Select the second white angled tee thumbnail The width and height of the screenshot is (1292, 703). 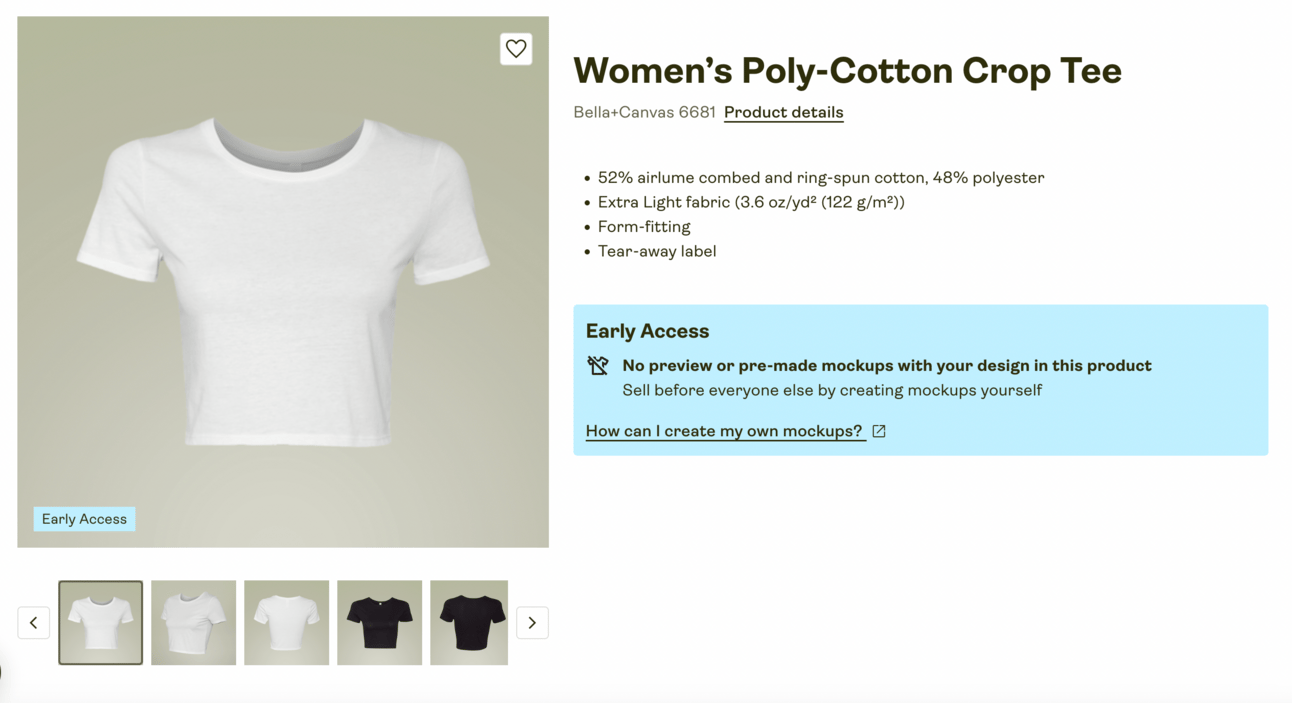coord(194,622)
